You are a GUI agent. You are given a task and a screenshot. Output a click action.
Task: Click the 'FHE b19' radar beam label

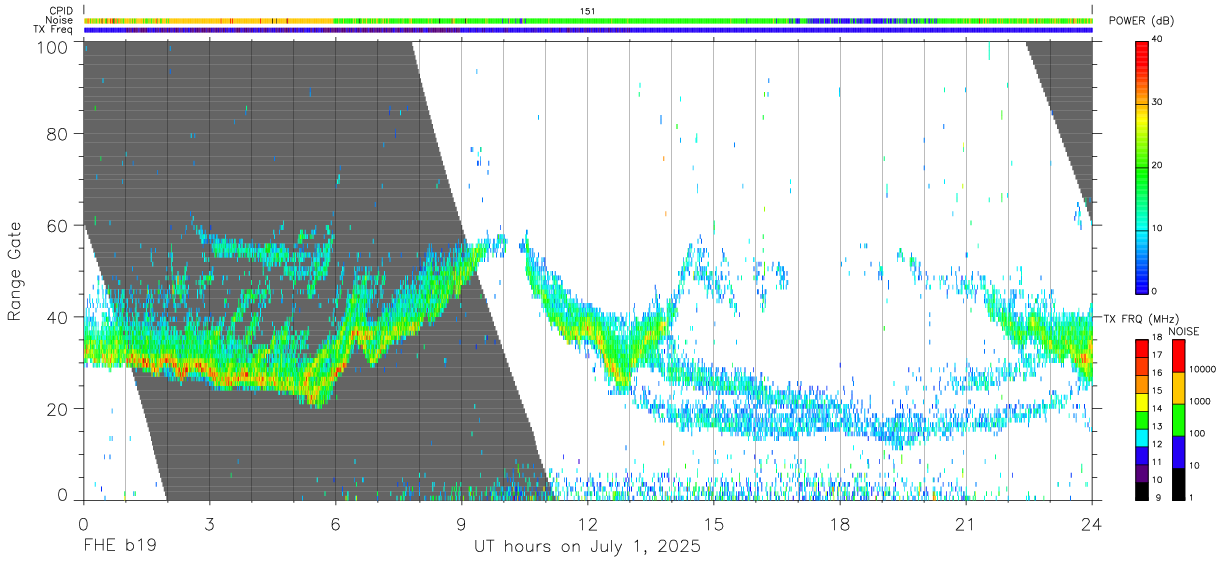point(119,547)
